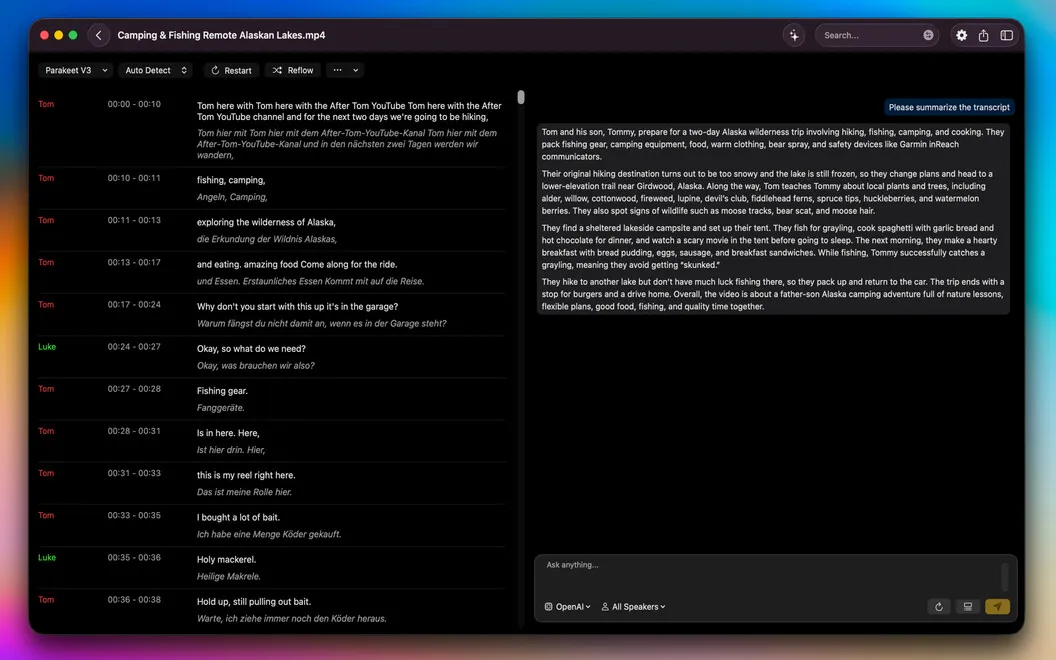
Task: Select the "Please summarize the transcript" message
Action: (948, 107)
